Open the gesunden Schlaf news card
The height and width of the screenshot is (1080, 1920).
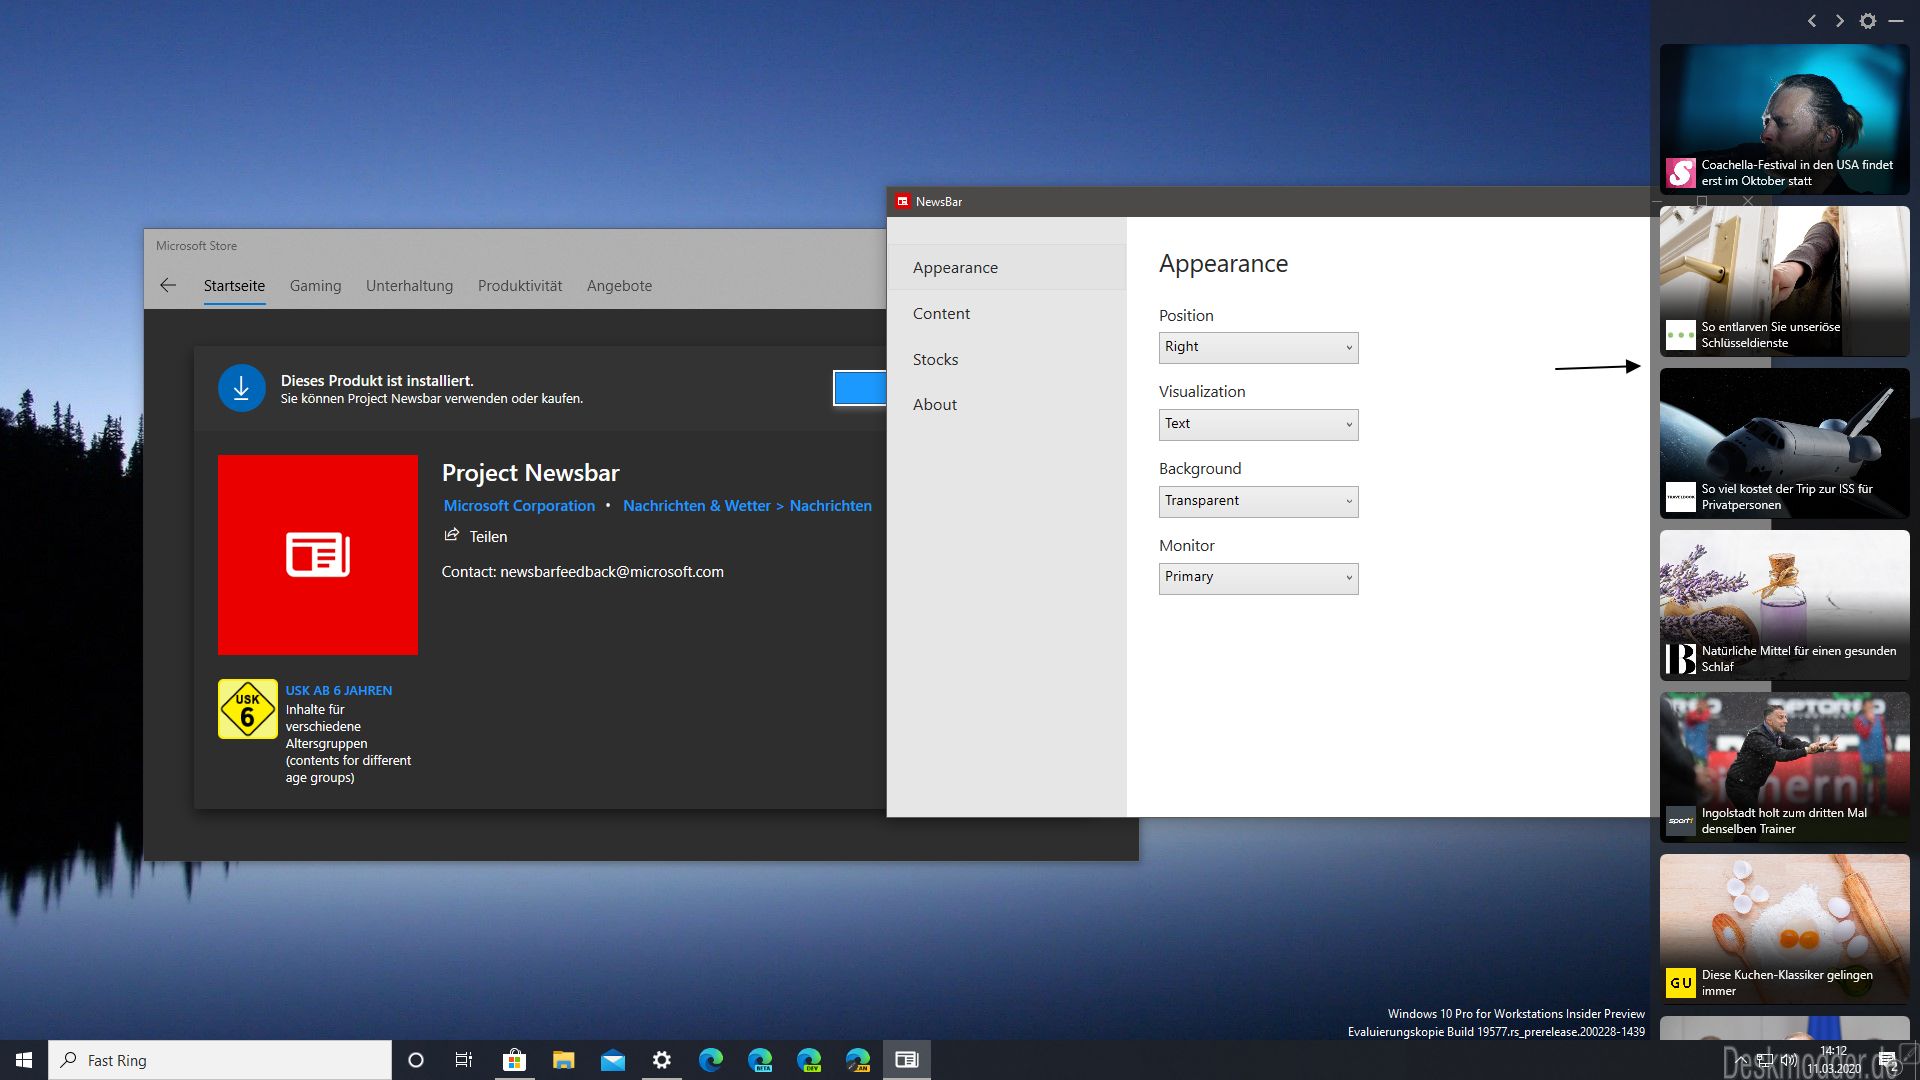pos(1784,605)
